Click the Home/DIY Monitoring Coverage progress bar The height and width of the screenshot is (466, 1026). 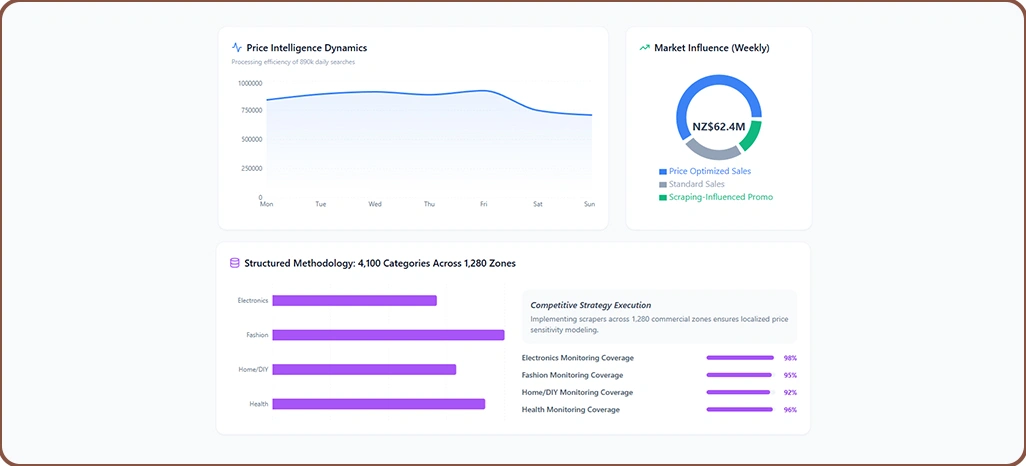coord(740,392)
